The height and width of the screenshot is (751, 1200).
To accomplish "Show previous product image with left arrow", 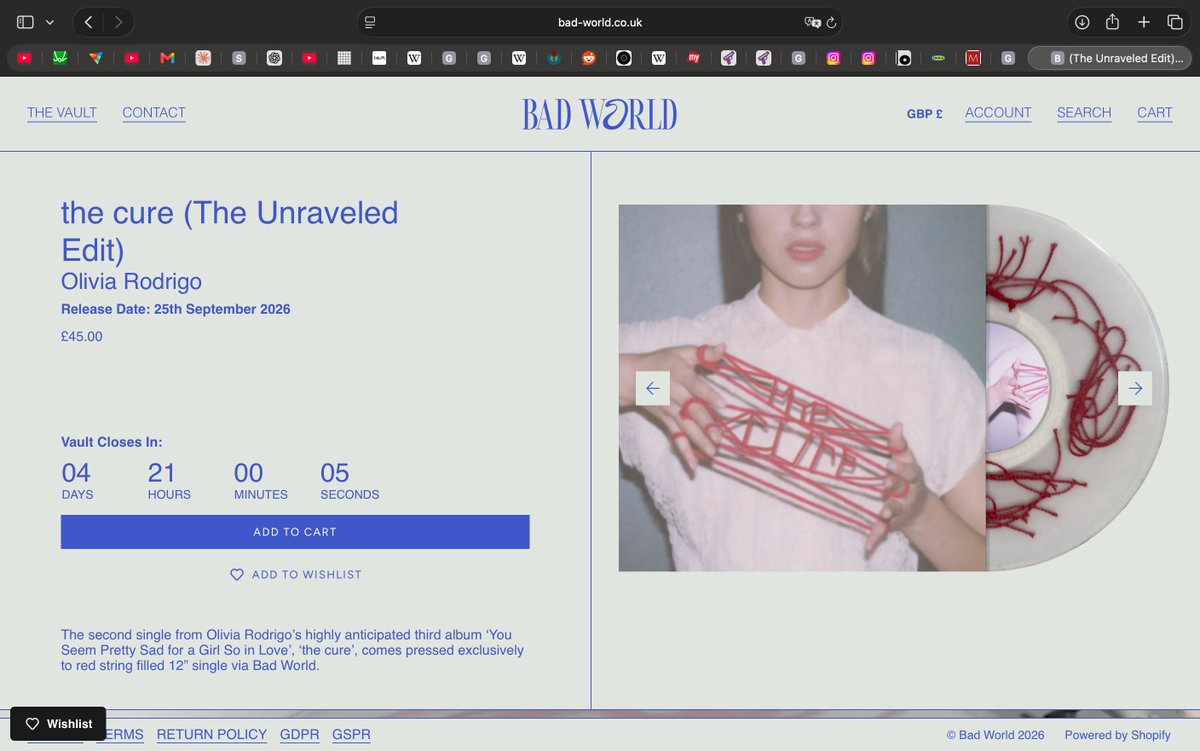I will click(x=653, y=388).
